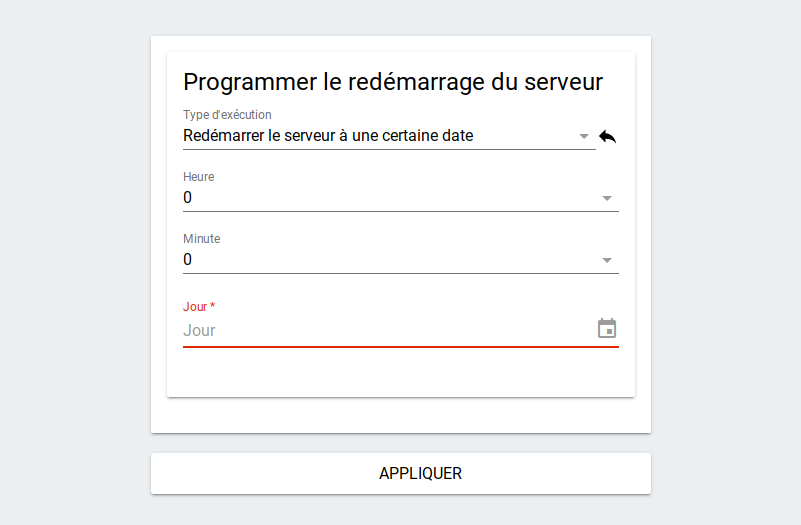Click the grey page background beside the form

[x=75, y=255]
